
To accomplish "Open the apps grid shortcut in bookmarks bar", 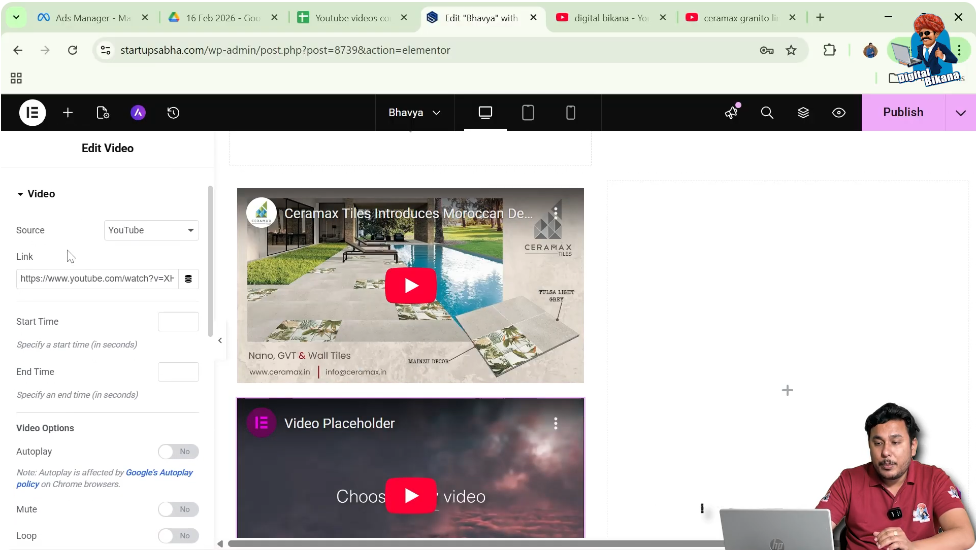I will (x=16, y=78).
